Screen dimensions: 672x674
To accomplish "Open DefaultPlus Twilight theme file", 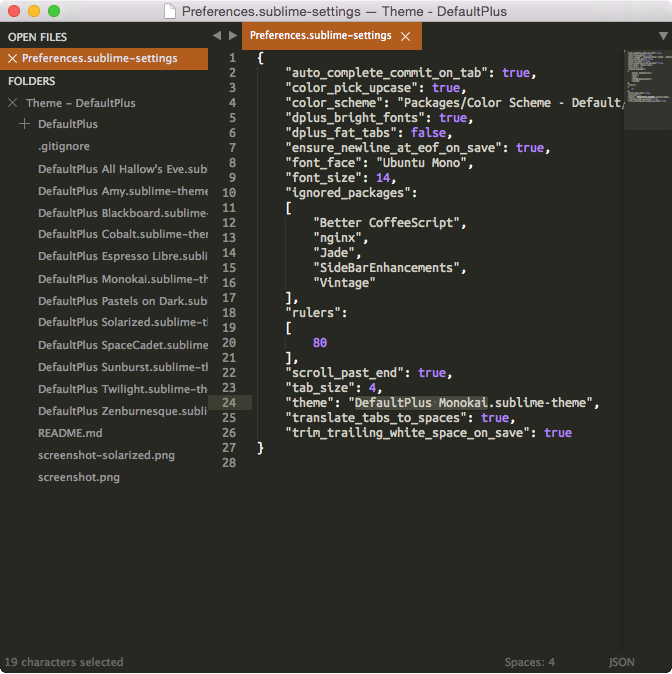I will (123, 389).
